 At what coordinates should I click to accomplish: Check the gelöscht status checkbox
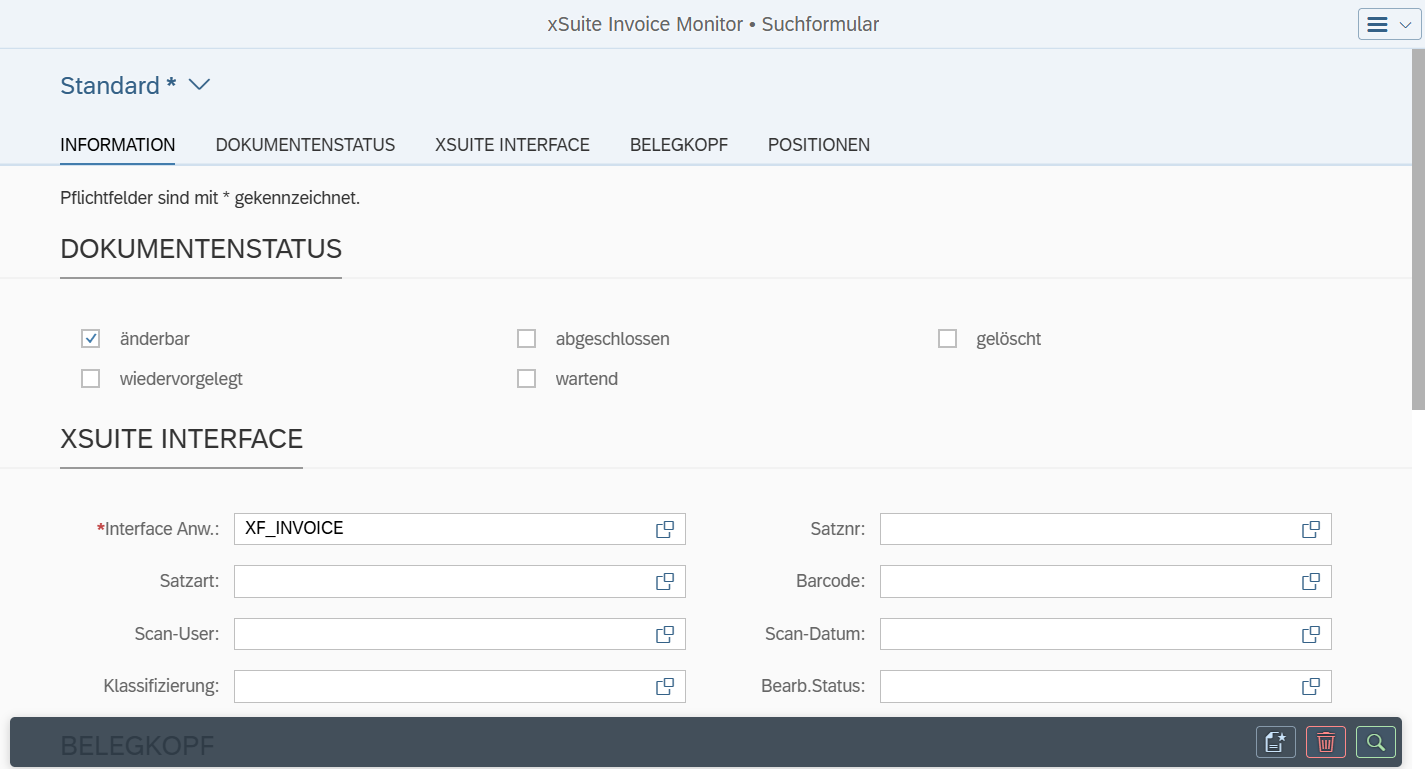(x=947, y=338)
